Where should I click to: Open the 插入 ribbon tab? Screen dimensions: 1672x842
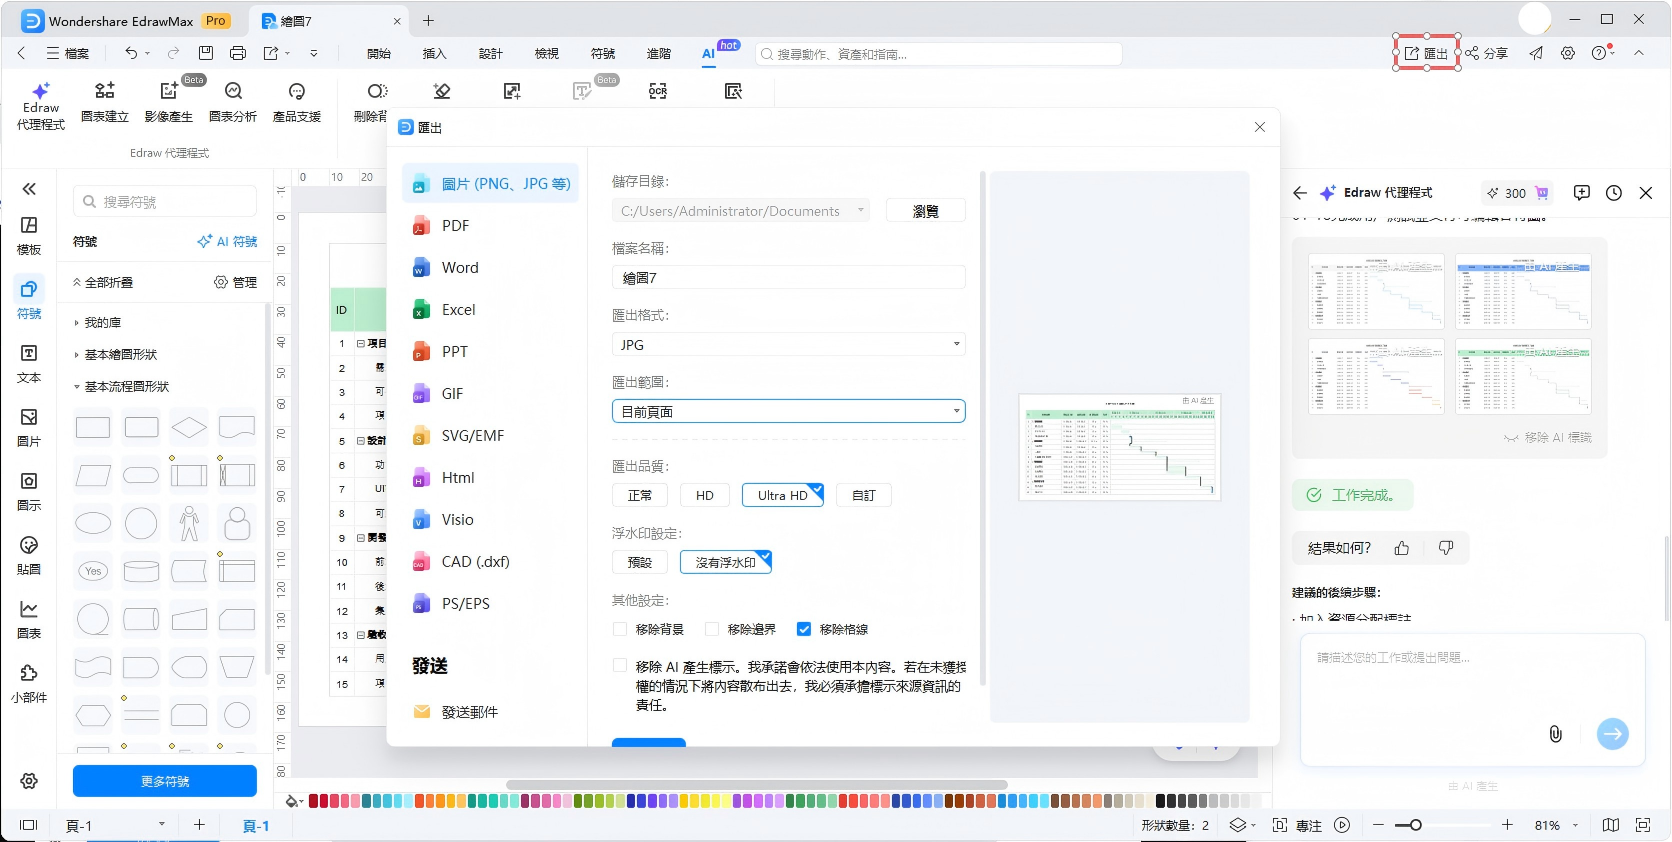[x=435, y=54]
